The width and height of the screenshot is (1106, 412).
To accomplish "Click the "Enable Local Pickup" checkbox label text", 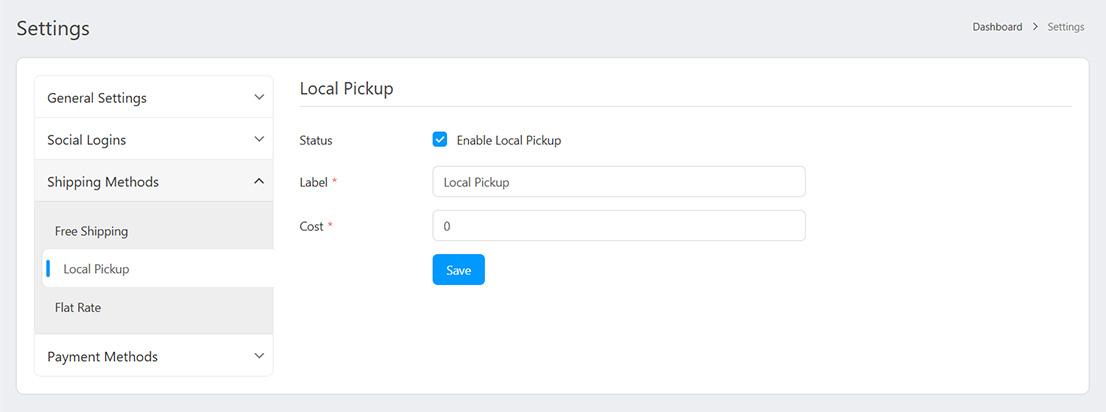I will [x=508, y=141].
